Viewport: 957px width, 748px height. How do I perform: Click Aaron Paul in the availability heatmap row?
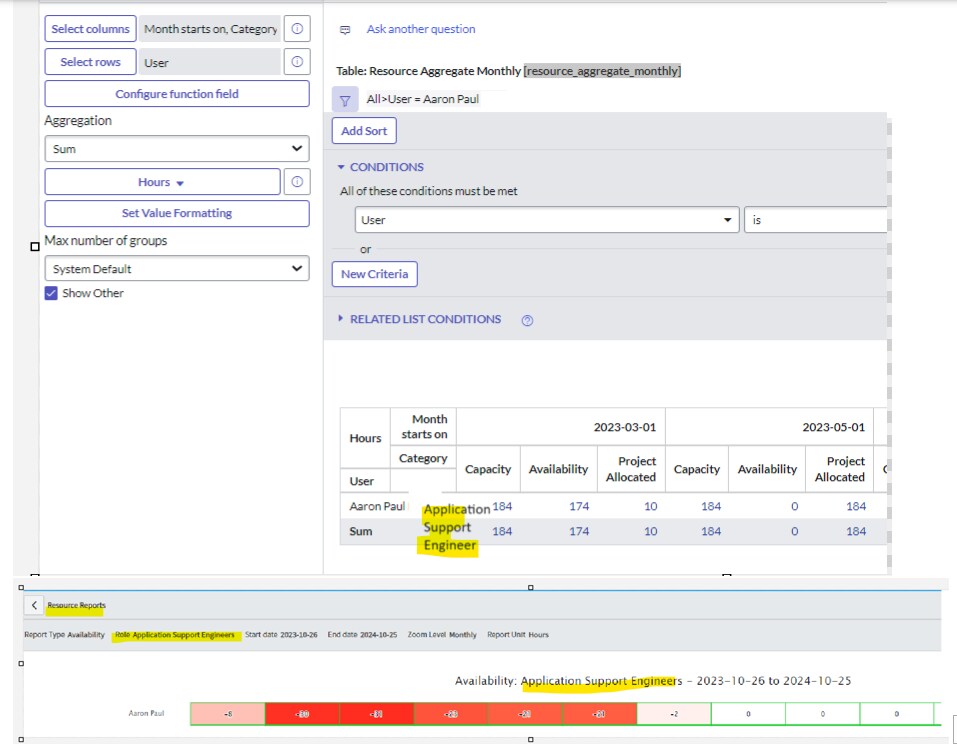coord(146,713)
